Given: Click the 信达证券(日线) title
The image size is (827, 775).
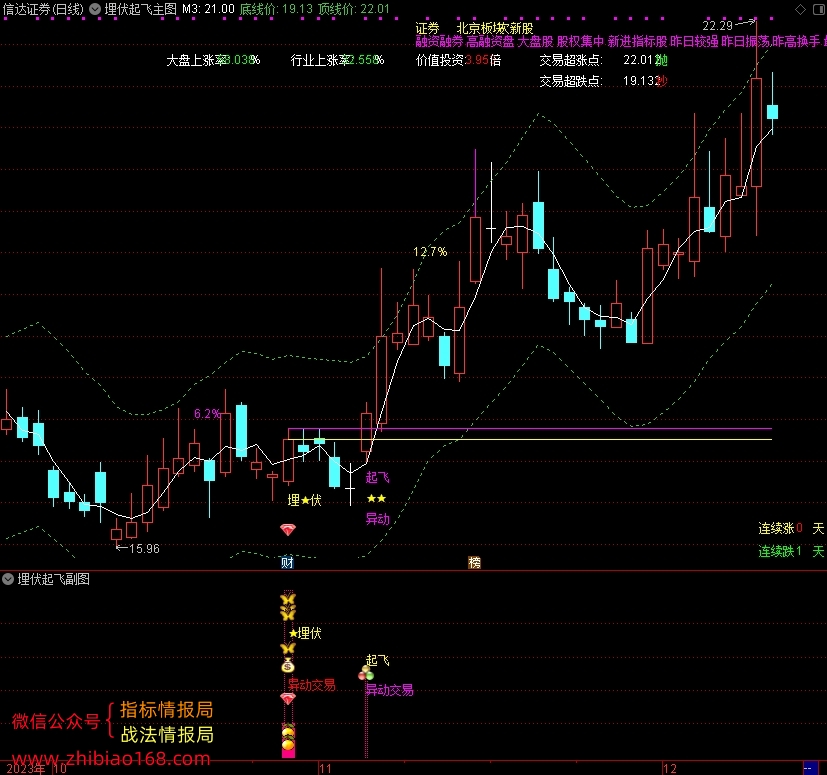Looking at the screenshot, I should pyautogui.click(x=43, y=9).
